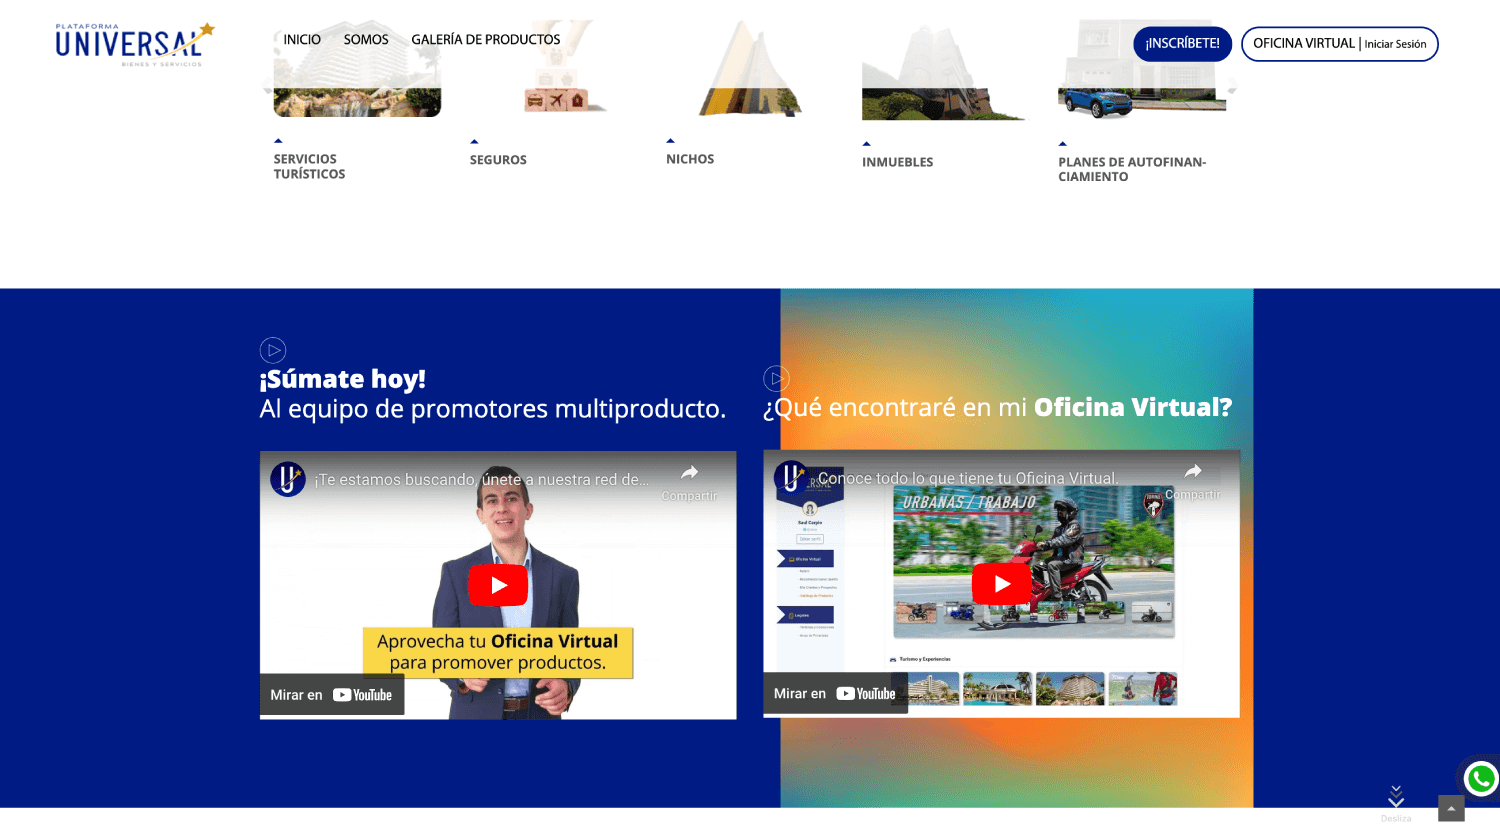Screen dimensions: 1500x830
Task: Open the INMUEBLES link
Action: [x=897, y=162]
